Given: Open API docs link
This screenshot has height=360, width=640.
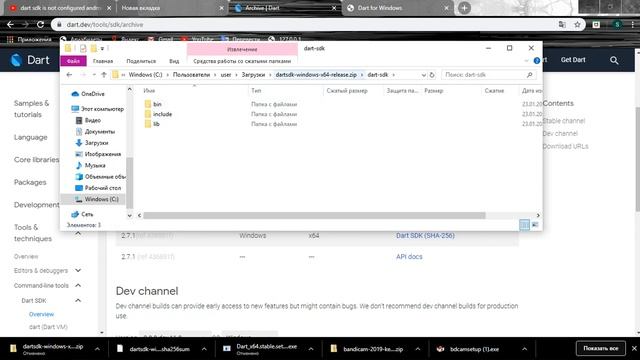Looking at the screenshot, I should click(409, 257).
